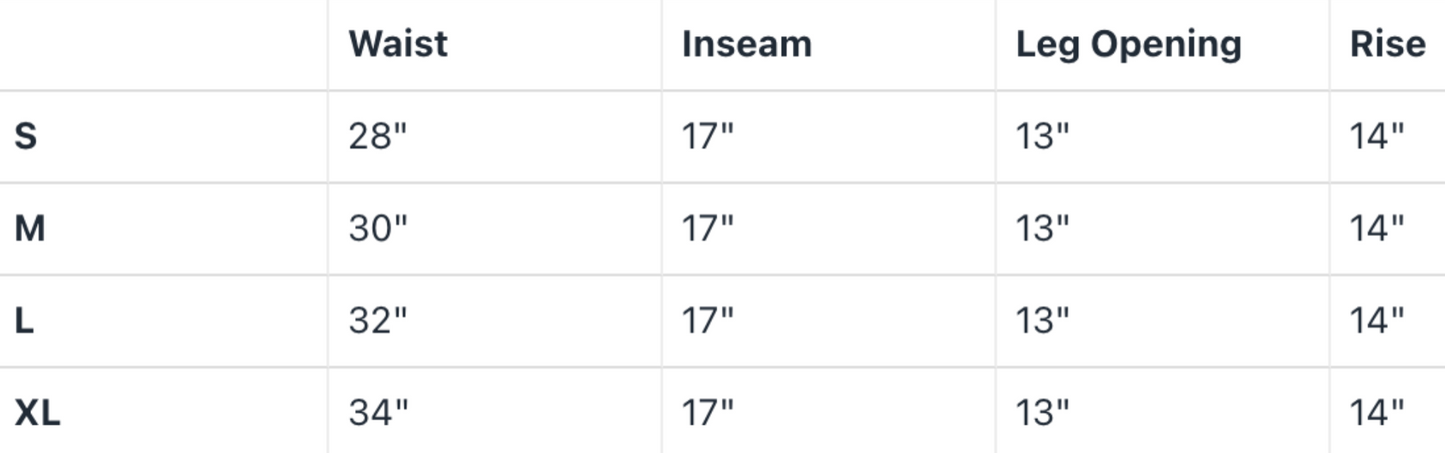Screen dimensions: 1445x453
Task: Click the L size row label
Action: click(24, 321)
